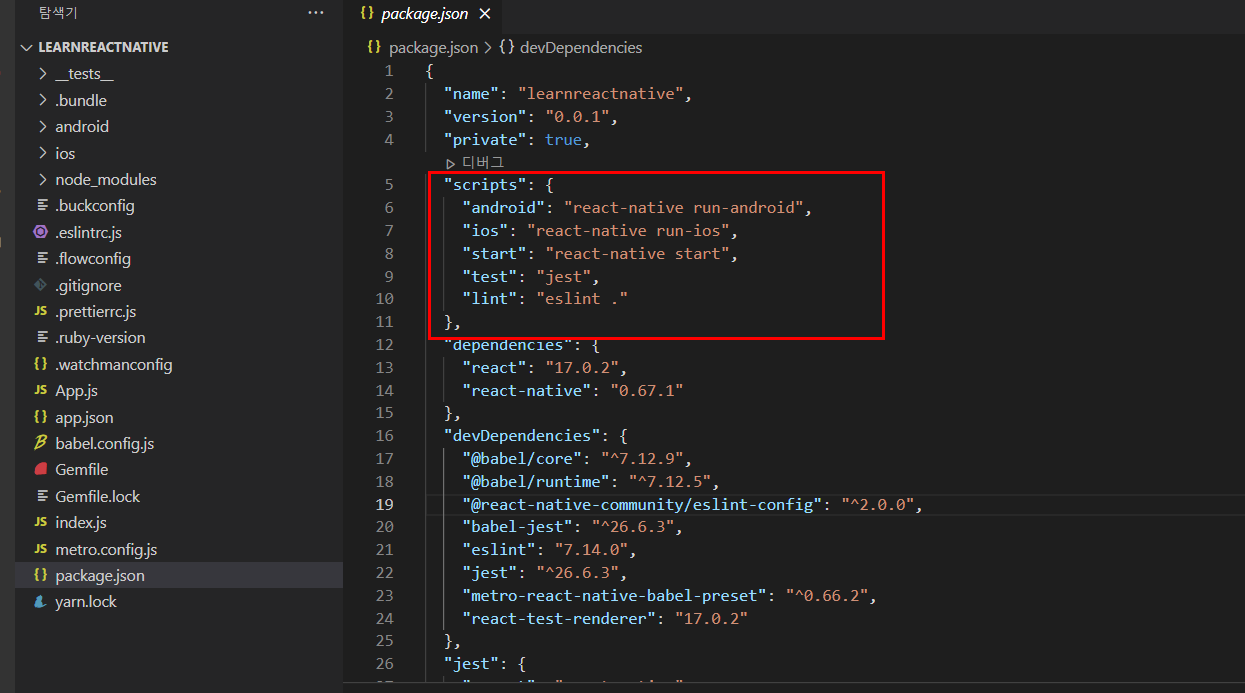
Task: Click the "learnreactnative" name value
Action: click(x=601, y=94)
